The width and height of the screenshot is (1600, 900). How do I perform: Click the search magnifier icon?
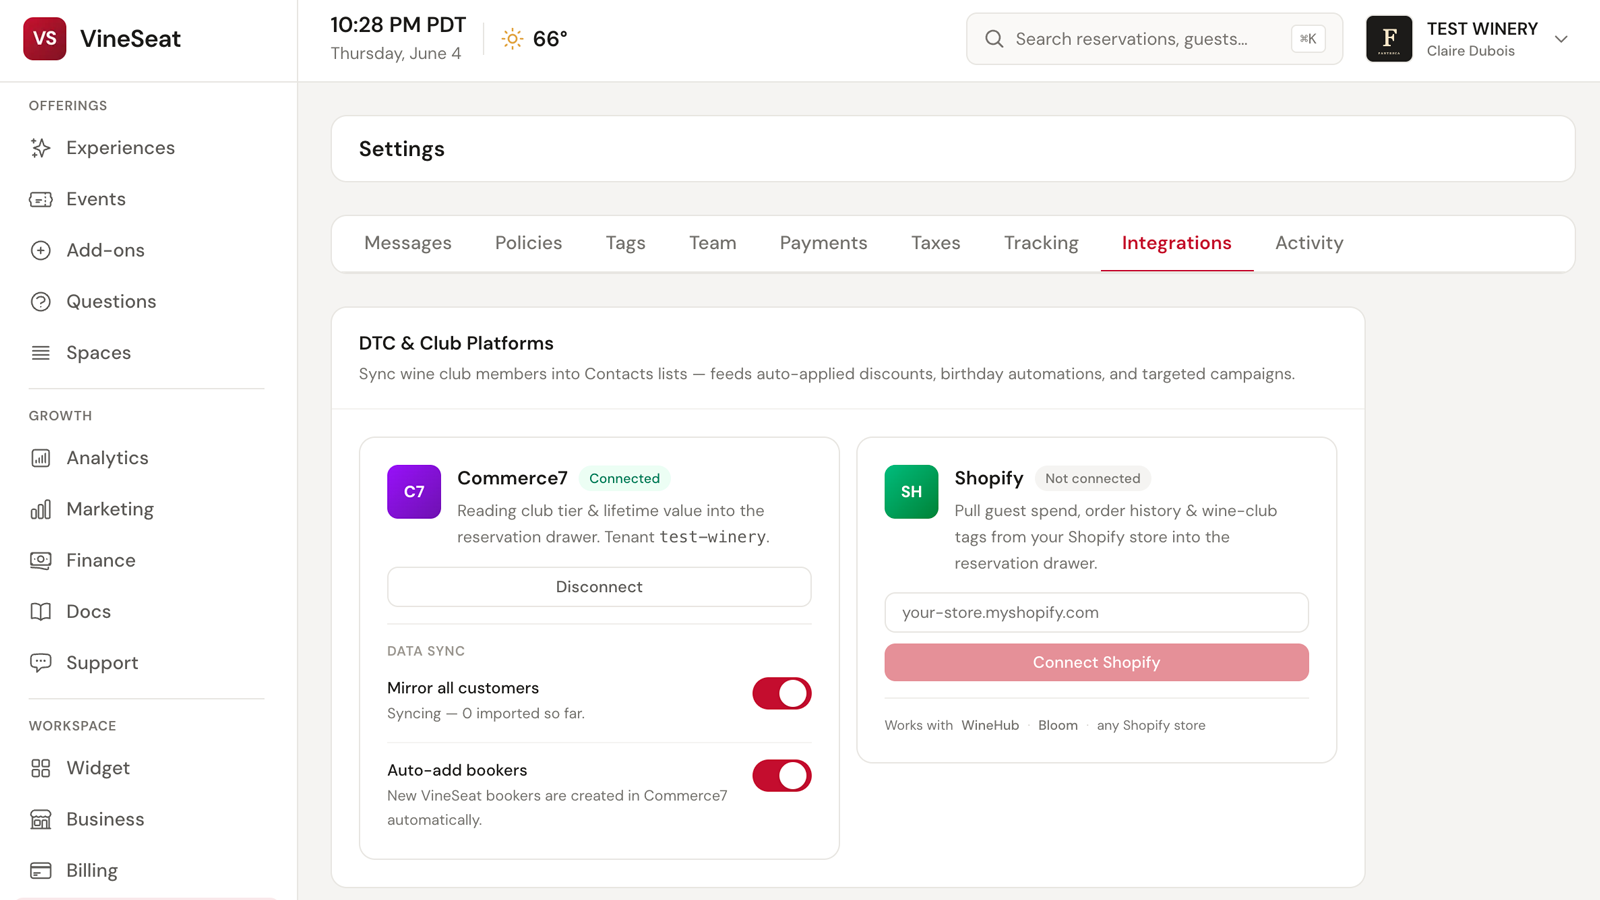pos(994,39)
